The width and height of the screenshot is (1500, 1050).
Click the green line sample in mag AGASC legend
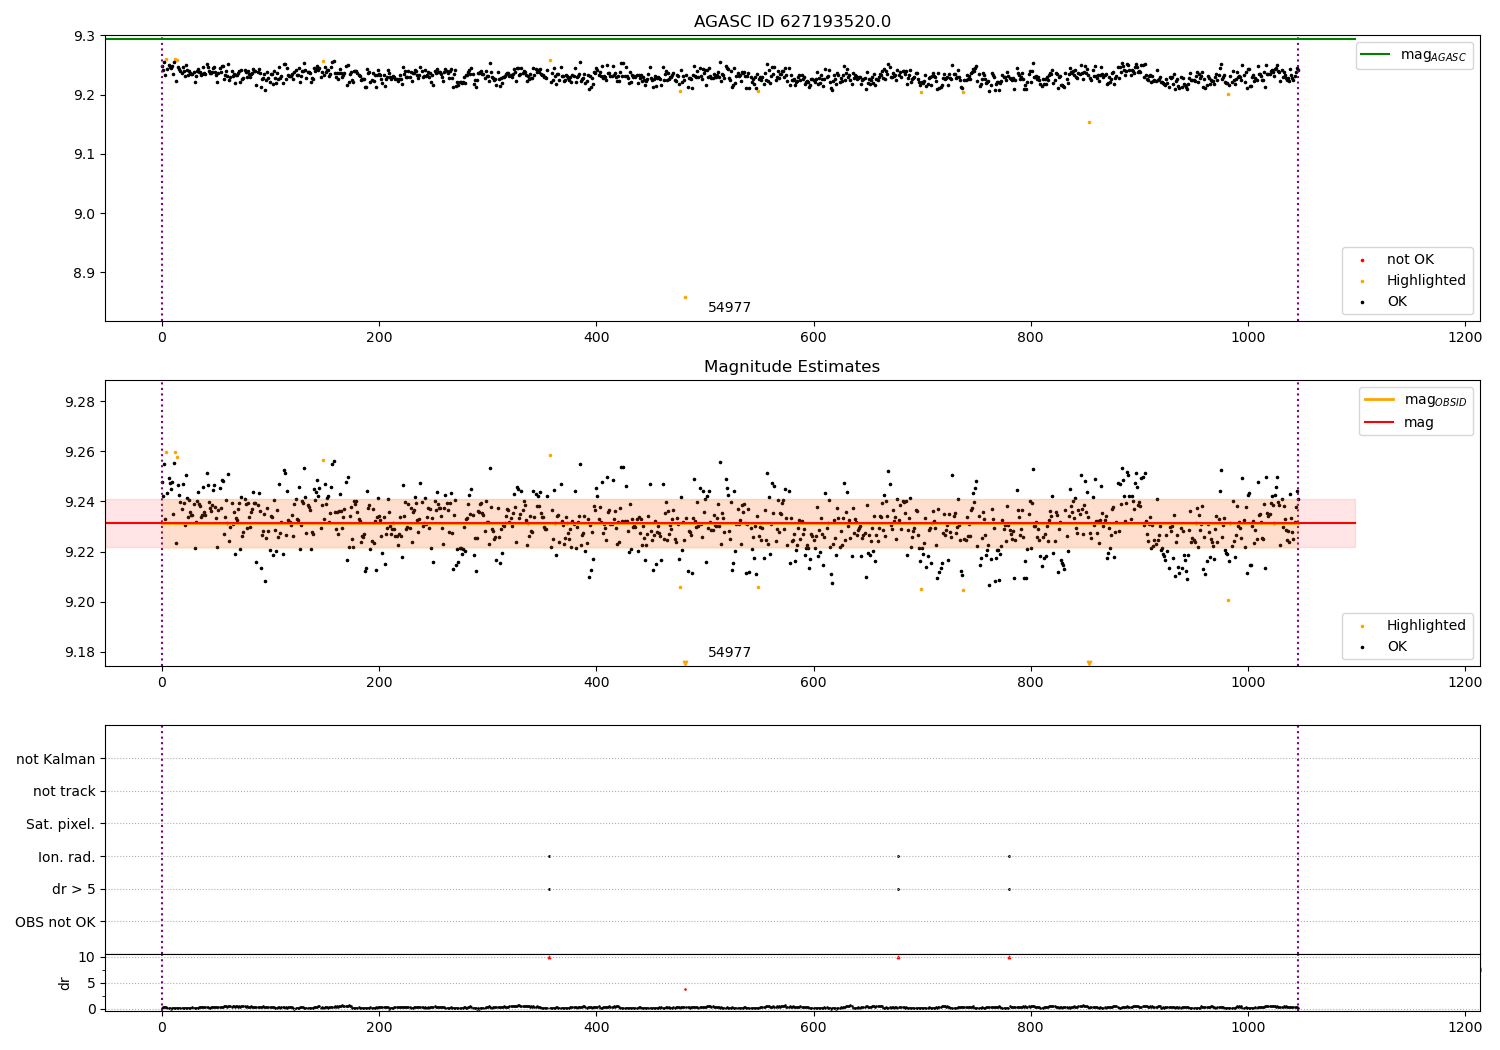coord(1376,55)
